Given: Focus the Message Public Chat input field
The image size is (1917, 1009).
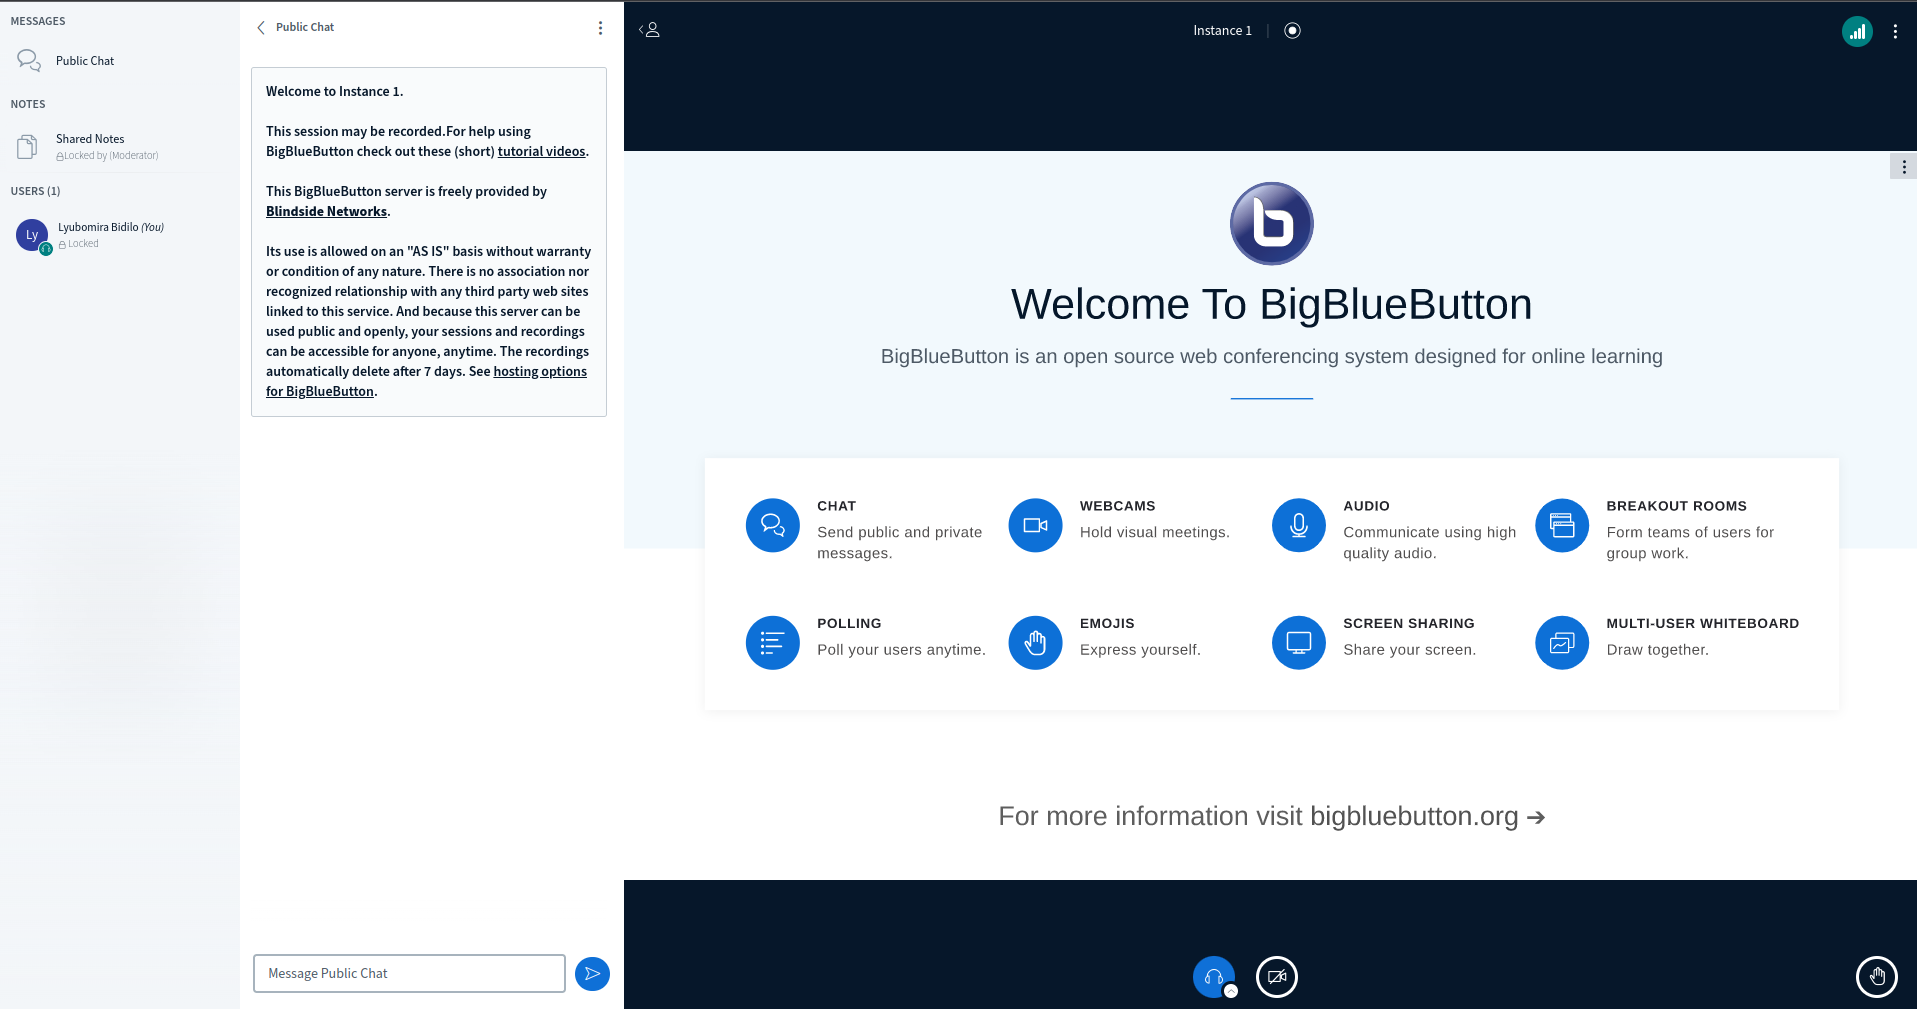Looking at the screenshot, I should click(409, 973).
